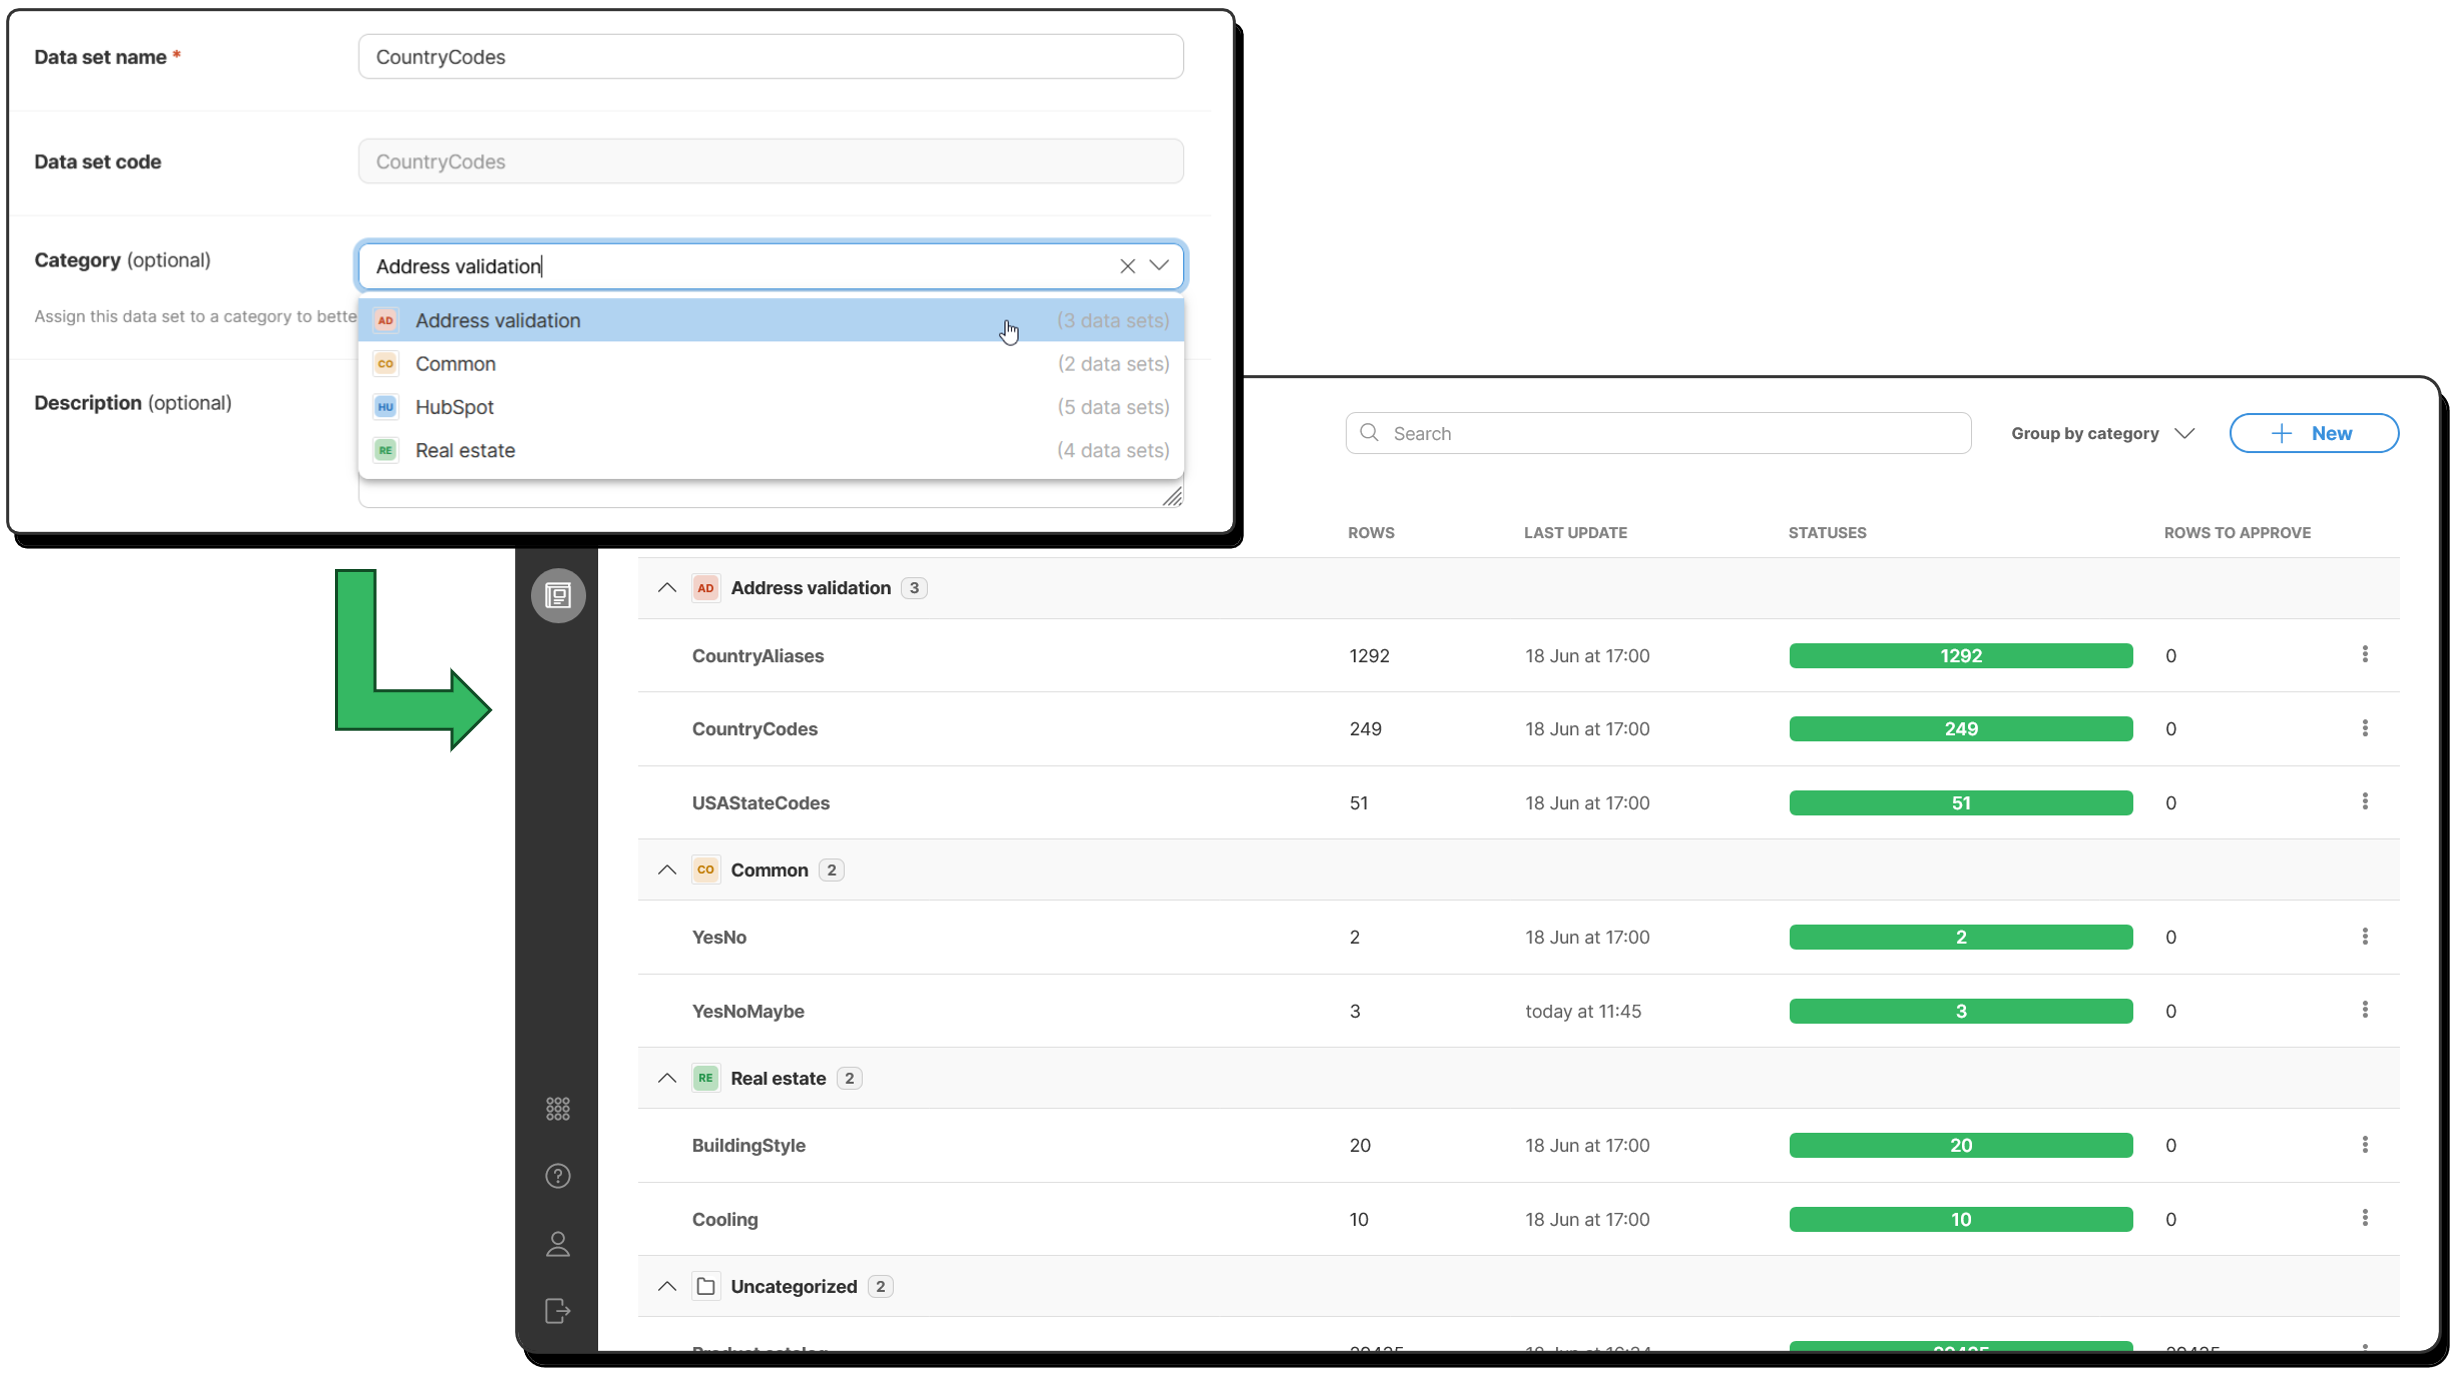Click the Uncategorized group title
The height and width of the screenshot is (1376, 2459).
[793, 1286]
